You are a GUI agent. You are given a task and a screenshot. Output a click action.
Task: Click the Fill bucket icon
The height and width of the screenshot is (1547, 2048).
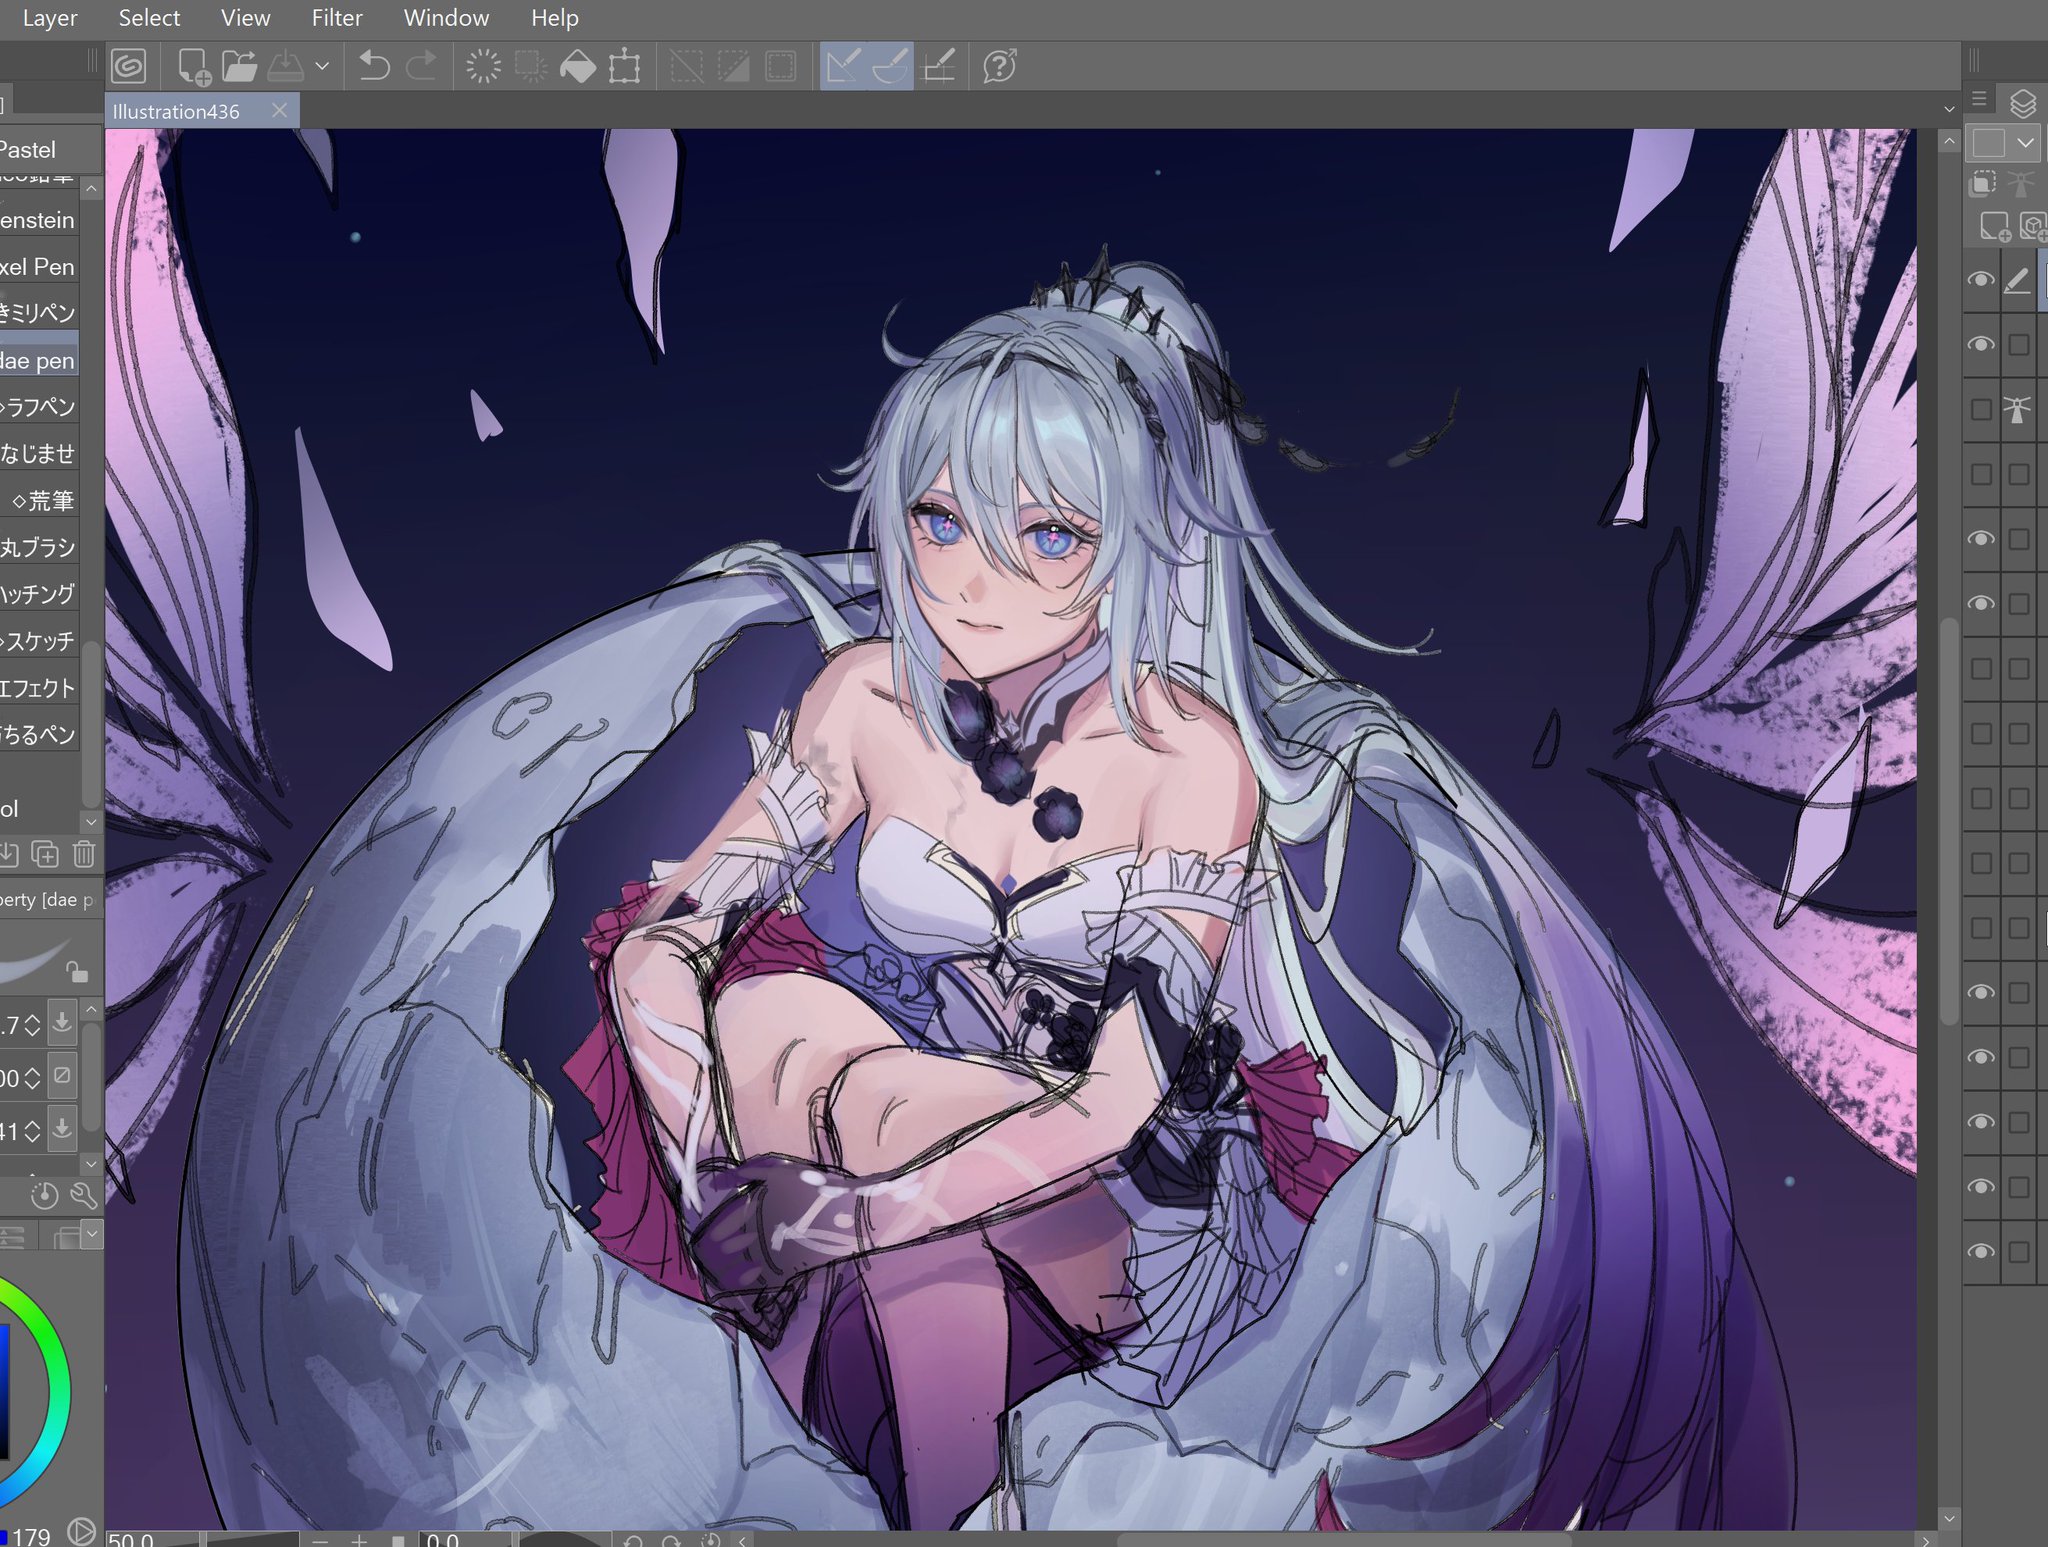(577, 67)
